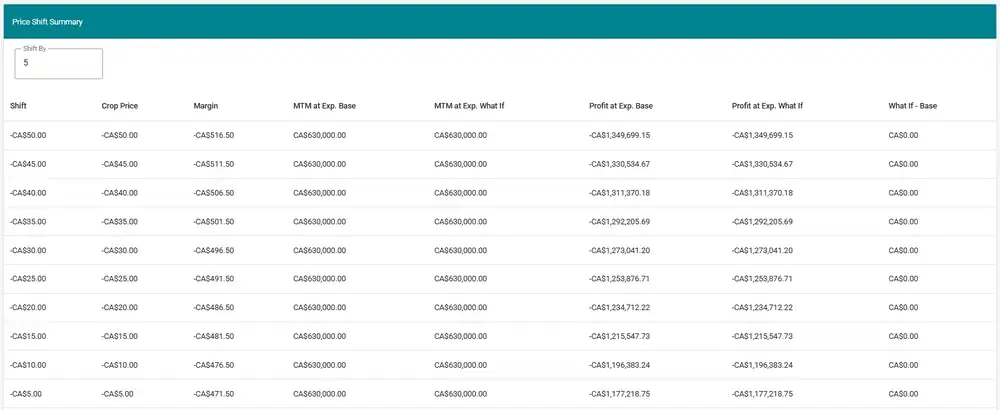Click Profit at Exp. Base value -CA$1,273,041.20
Viewport: 1000px width, 410px height.
[x=620, y=250]
